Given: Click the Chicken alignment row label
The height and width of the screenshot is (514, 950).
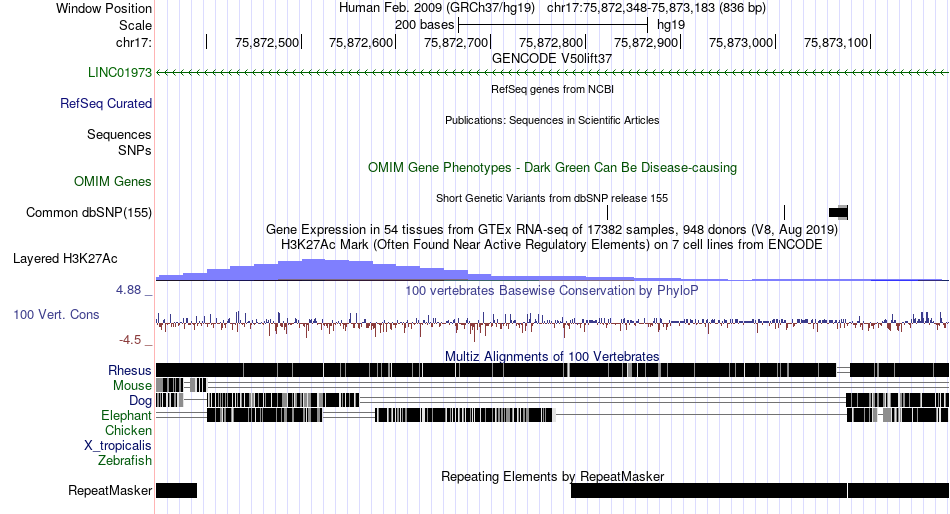Looking at the screenshot, I should (x=128, y=430).
